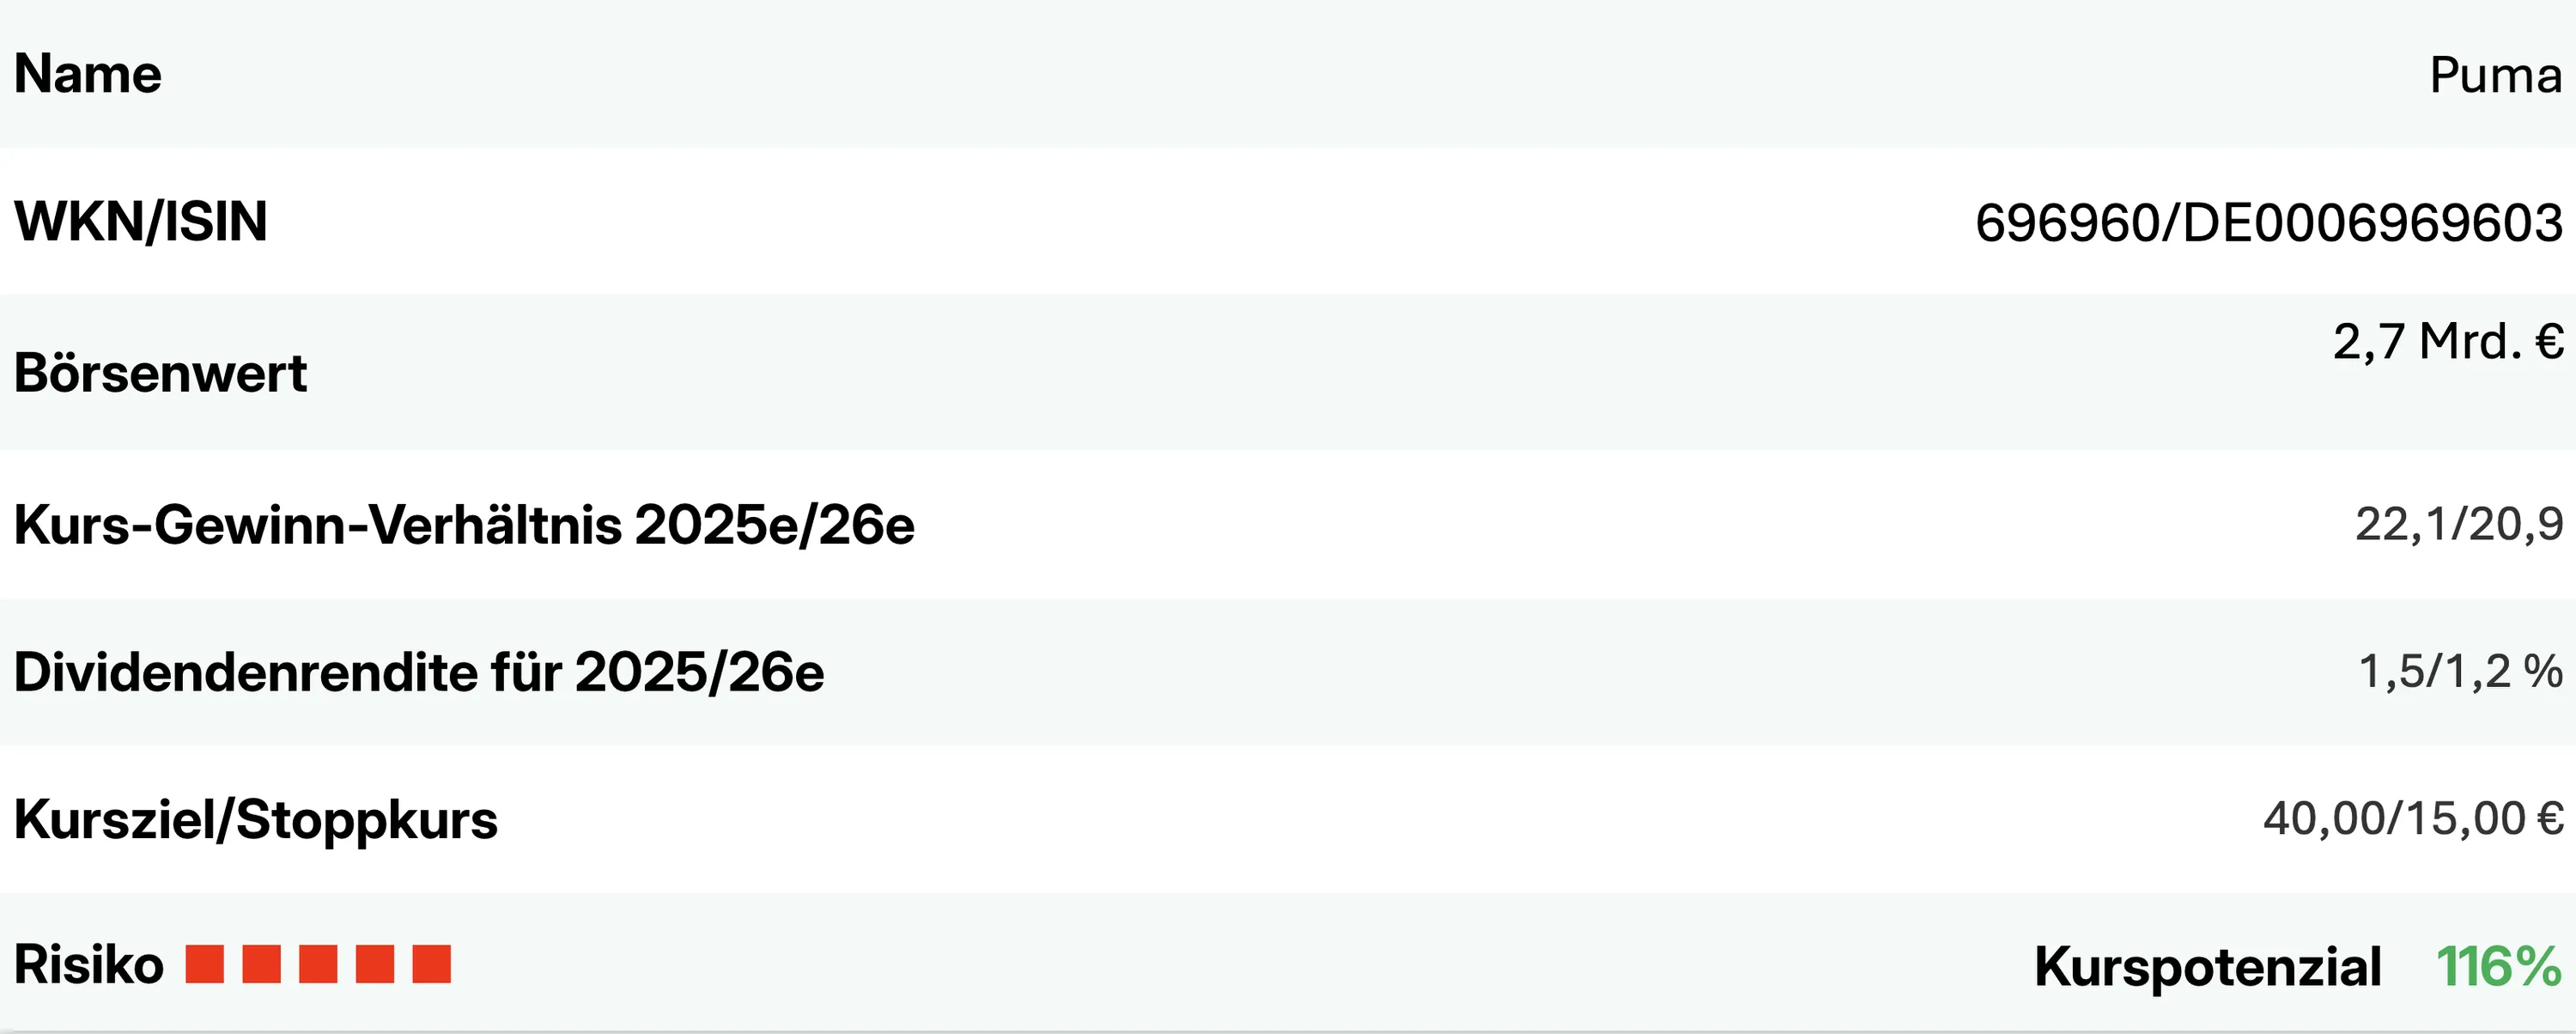Click the Kursziel/Stoppkurs label
The height and width of the screenshot is (1034, 2576).
point(256,820)
